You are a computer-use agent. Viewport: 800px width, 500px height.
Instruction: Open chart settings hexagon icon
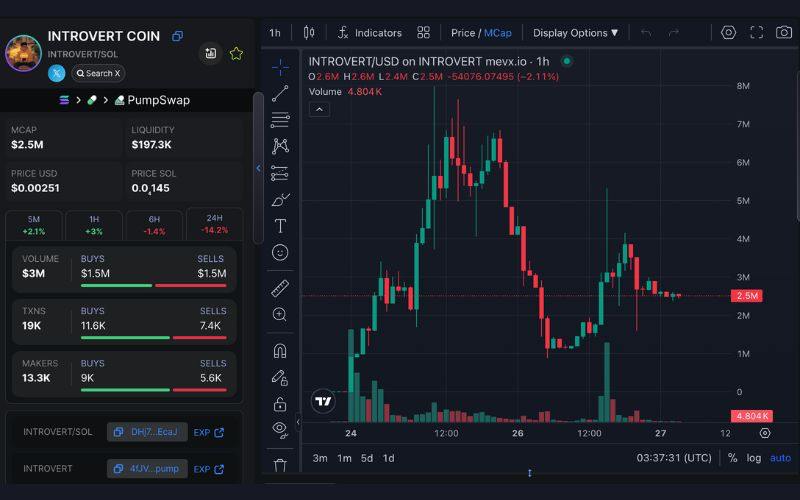click(x=729, y=33)
